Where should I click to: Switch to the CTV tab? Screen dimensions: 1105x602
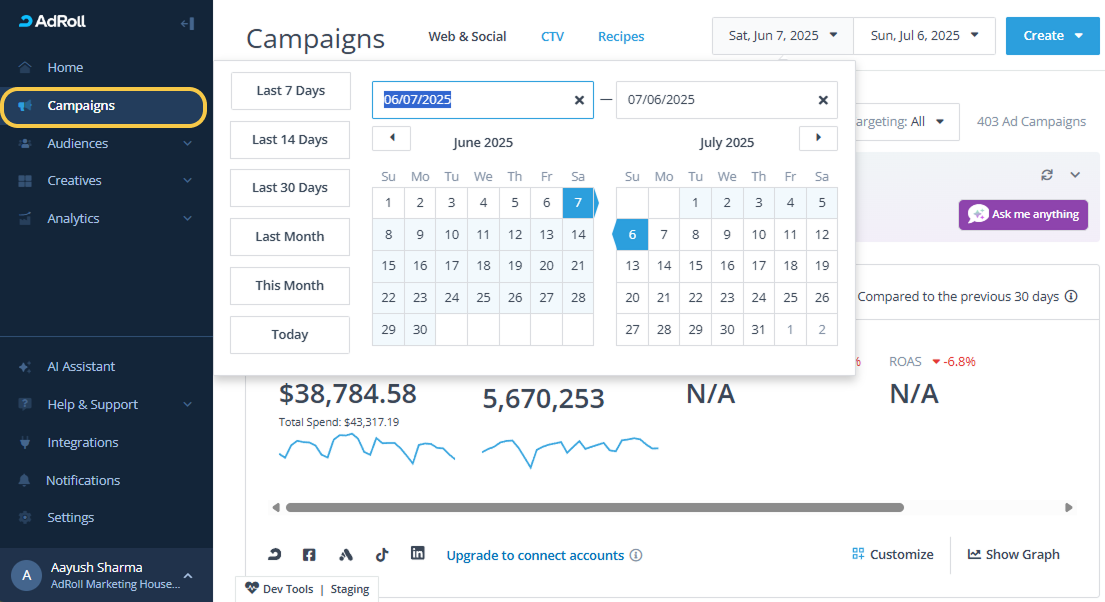click(552, 37)
